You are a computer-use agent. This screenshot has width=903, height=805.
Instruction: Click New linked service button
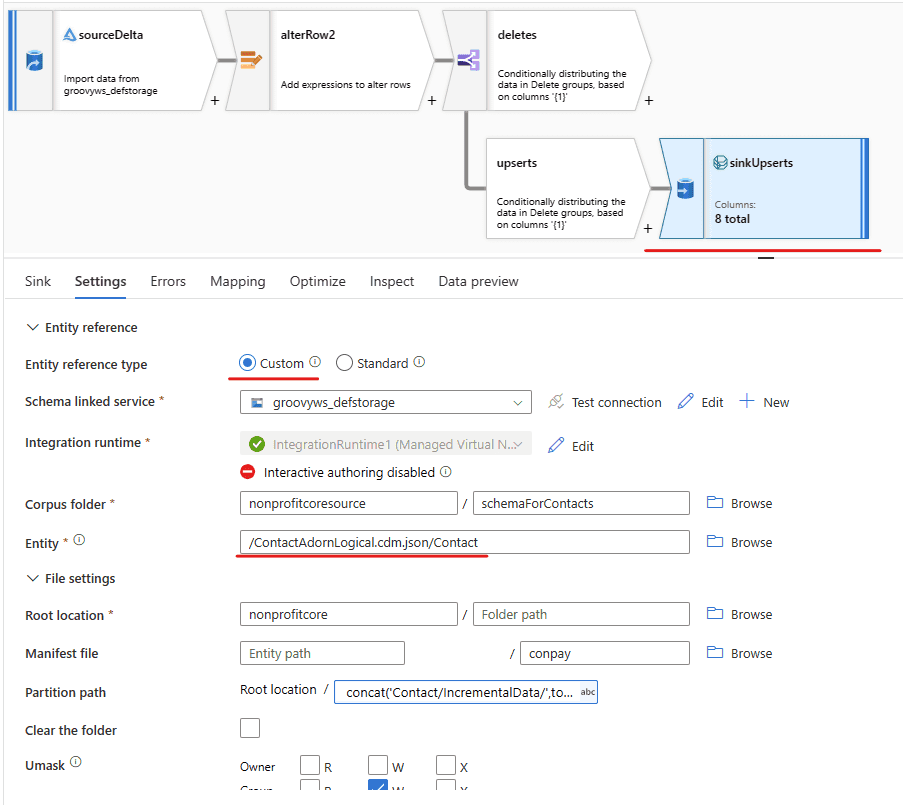(764, 402)
